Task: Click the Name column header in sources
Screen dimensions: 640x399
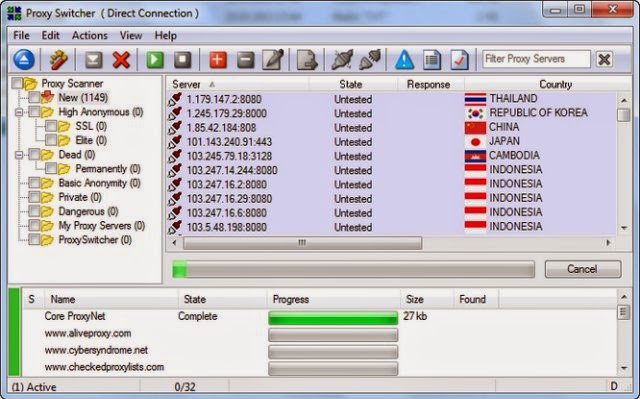Action: coord(111,299)
